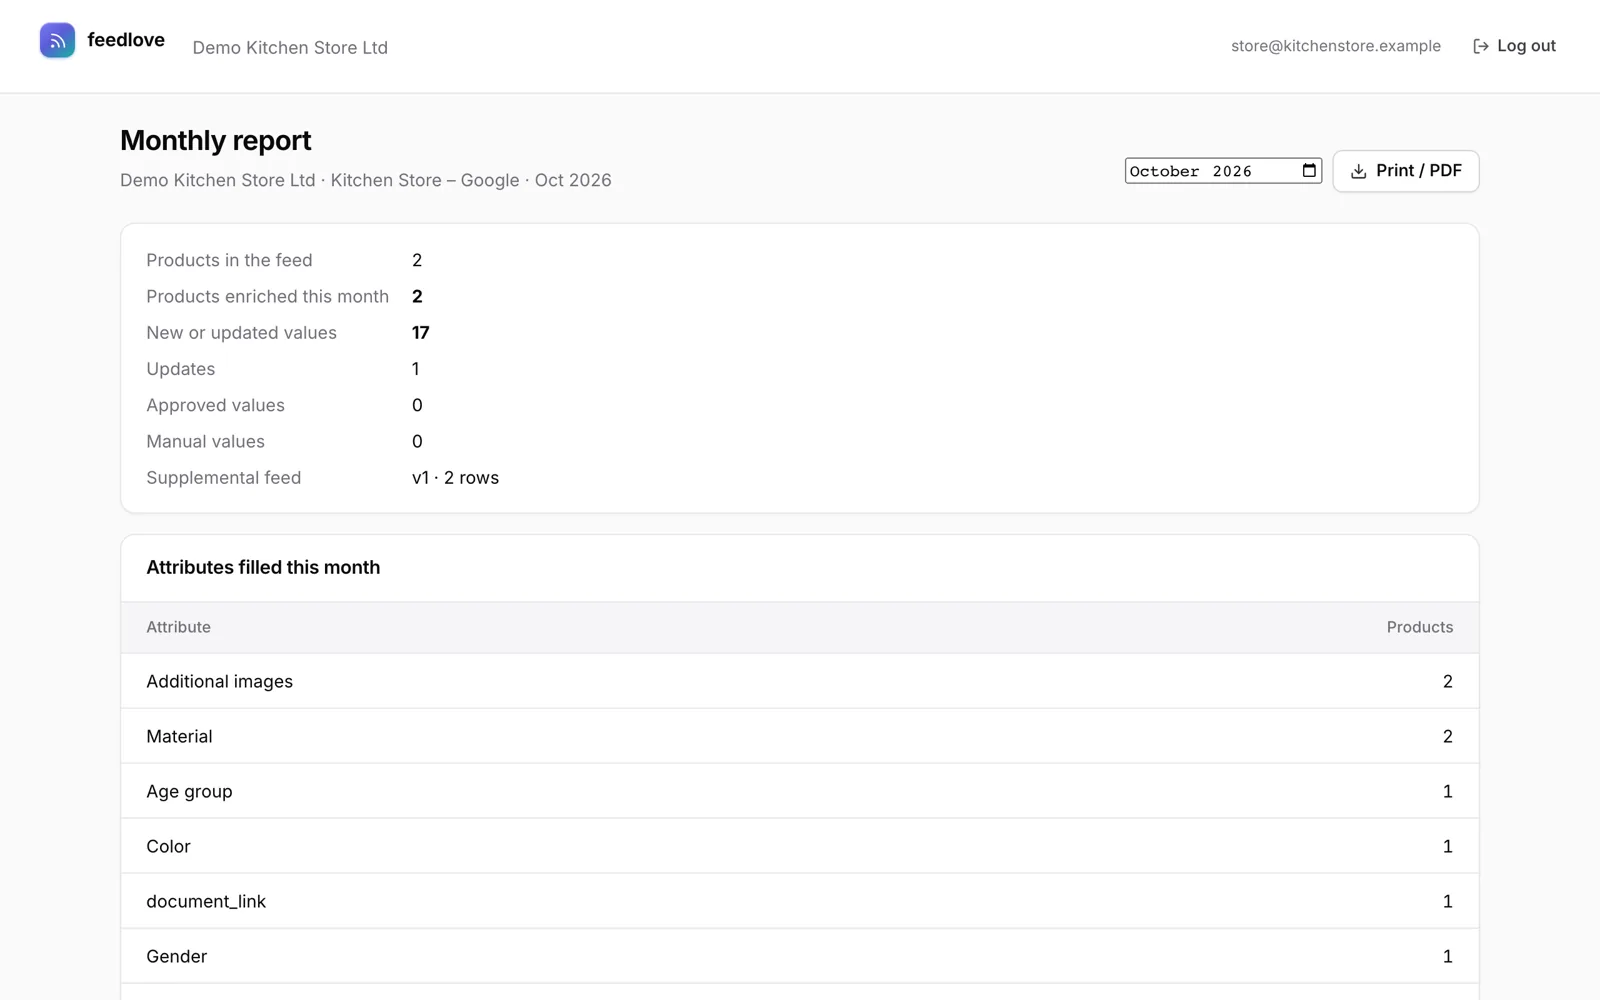
Task: Click the Approved values label
Action: [215, 405]
